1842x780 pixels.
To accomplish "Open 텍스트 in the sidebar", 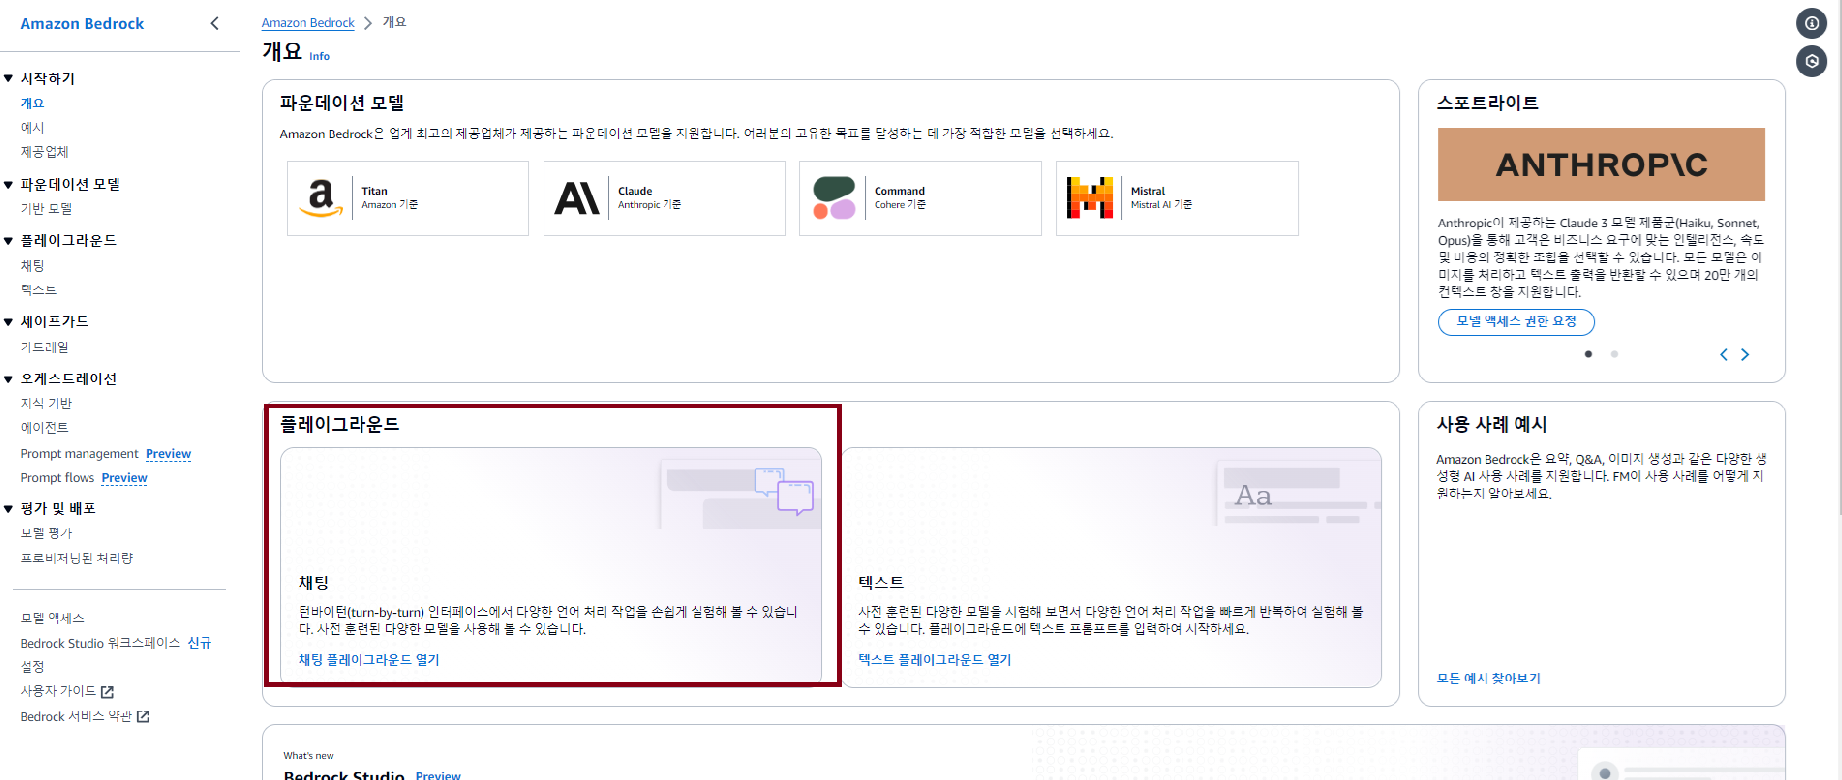I will [x=39, y=290].
